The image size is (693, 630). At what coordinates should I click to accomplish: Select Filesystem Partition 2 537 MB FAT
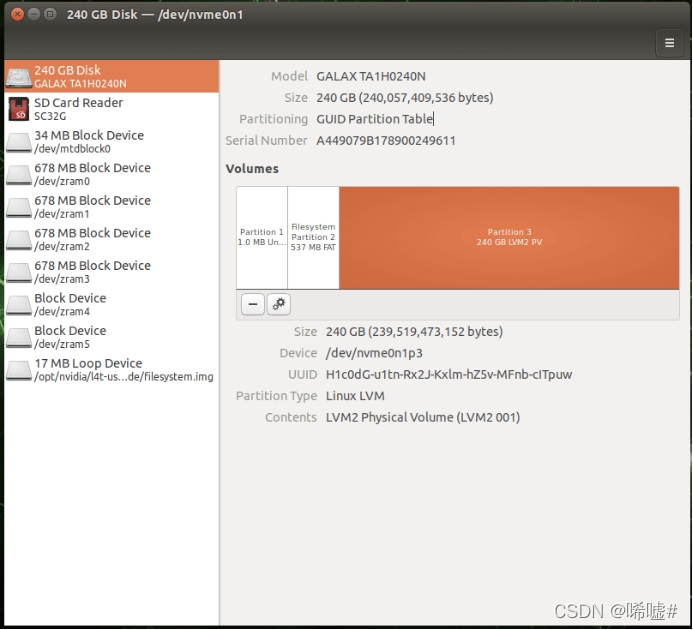(313, 238)
